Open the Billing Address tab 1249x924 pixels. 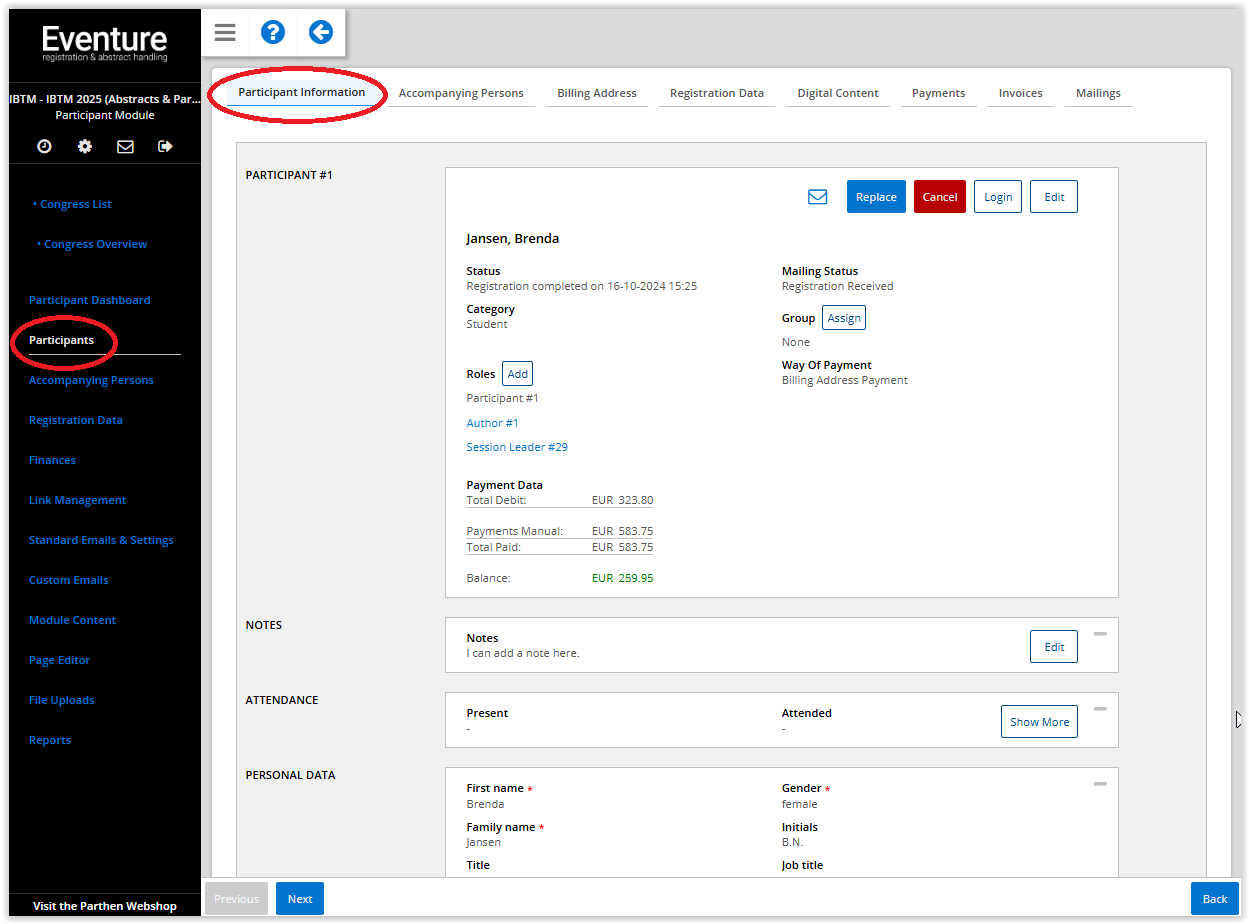[x=597, y=93]
